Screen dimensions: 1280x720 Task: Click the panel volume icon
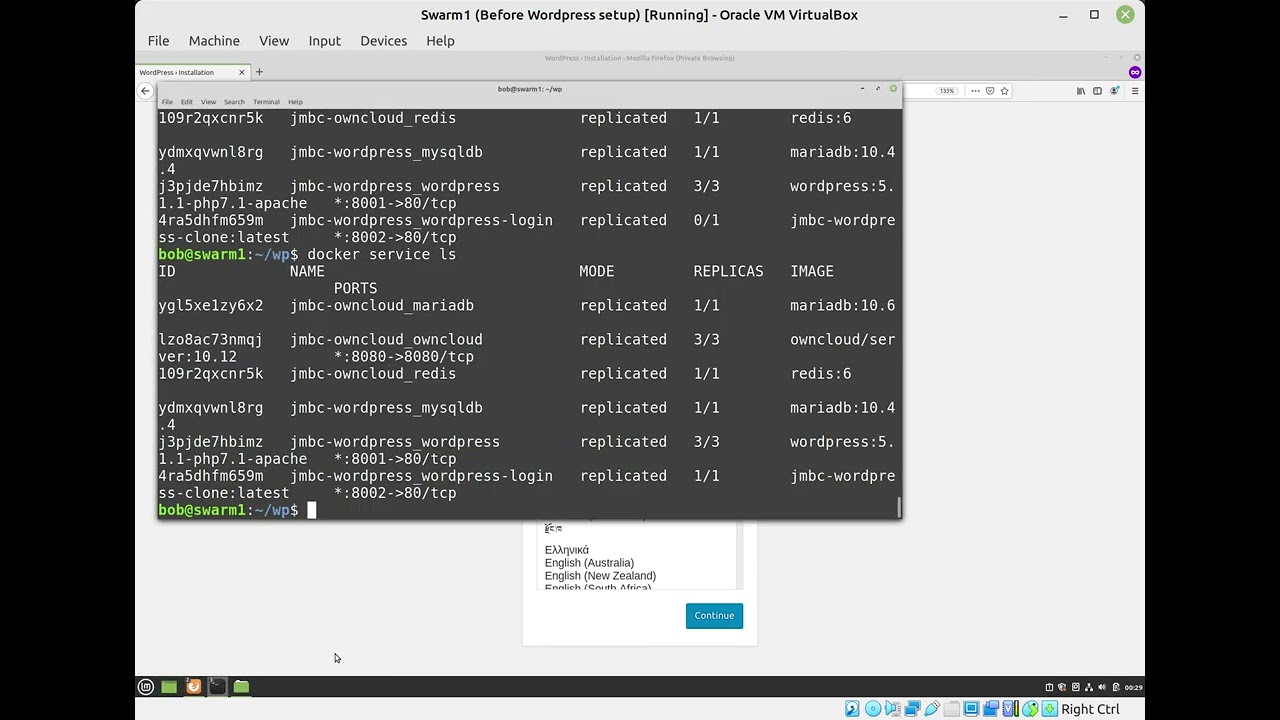point(1102,687)
